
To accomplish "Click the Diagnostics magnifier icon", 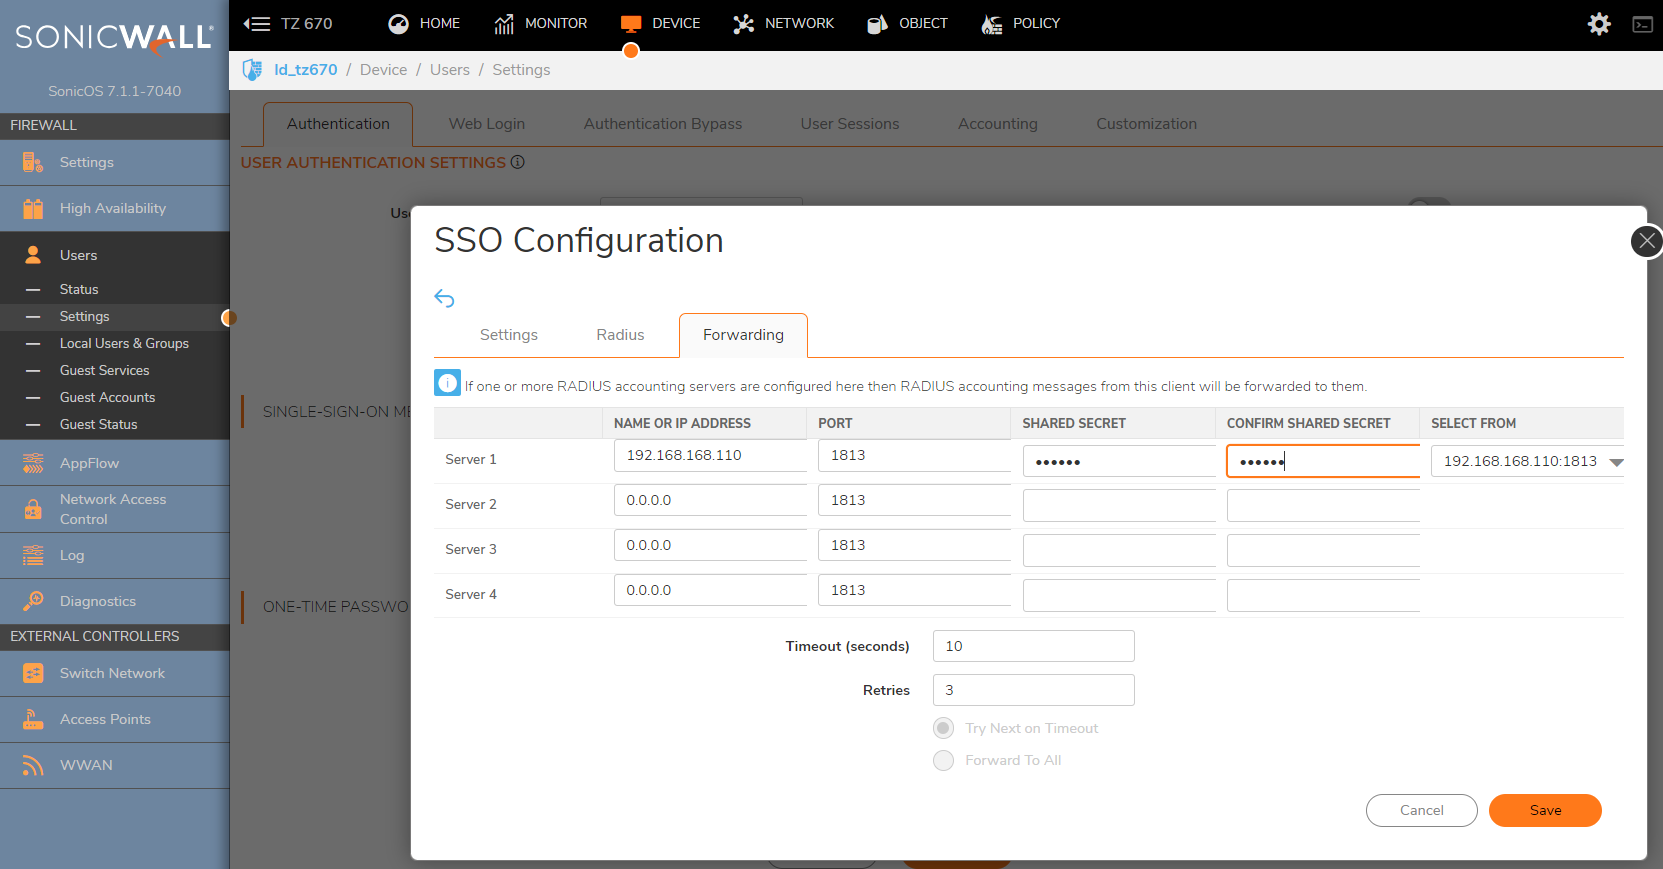I will click(33, 601).
